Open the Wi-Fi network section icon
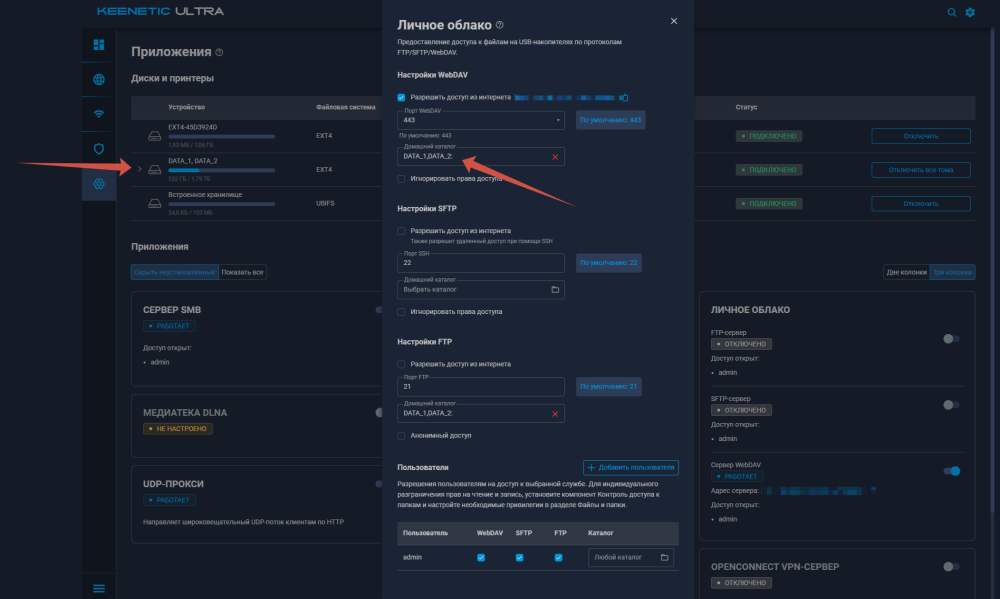 99,114
